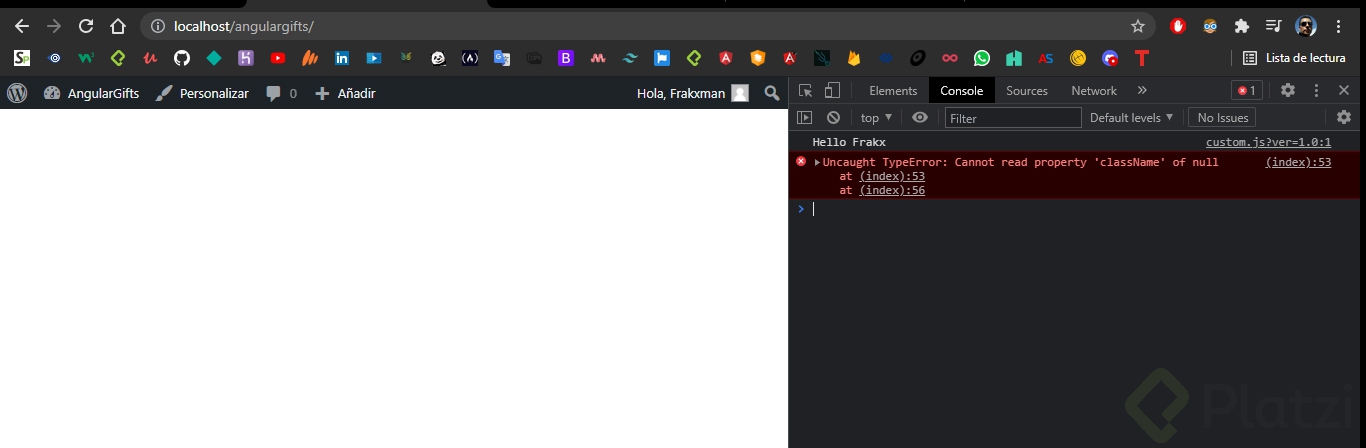Toggle the console sidebar panel
Screen dimensions: 1366x448
804,118
